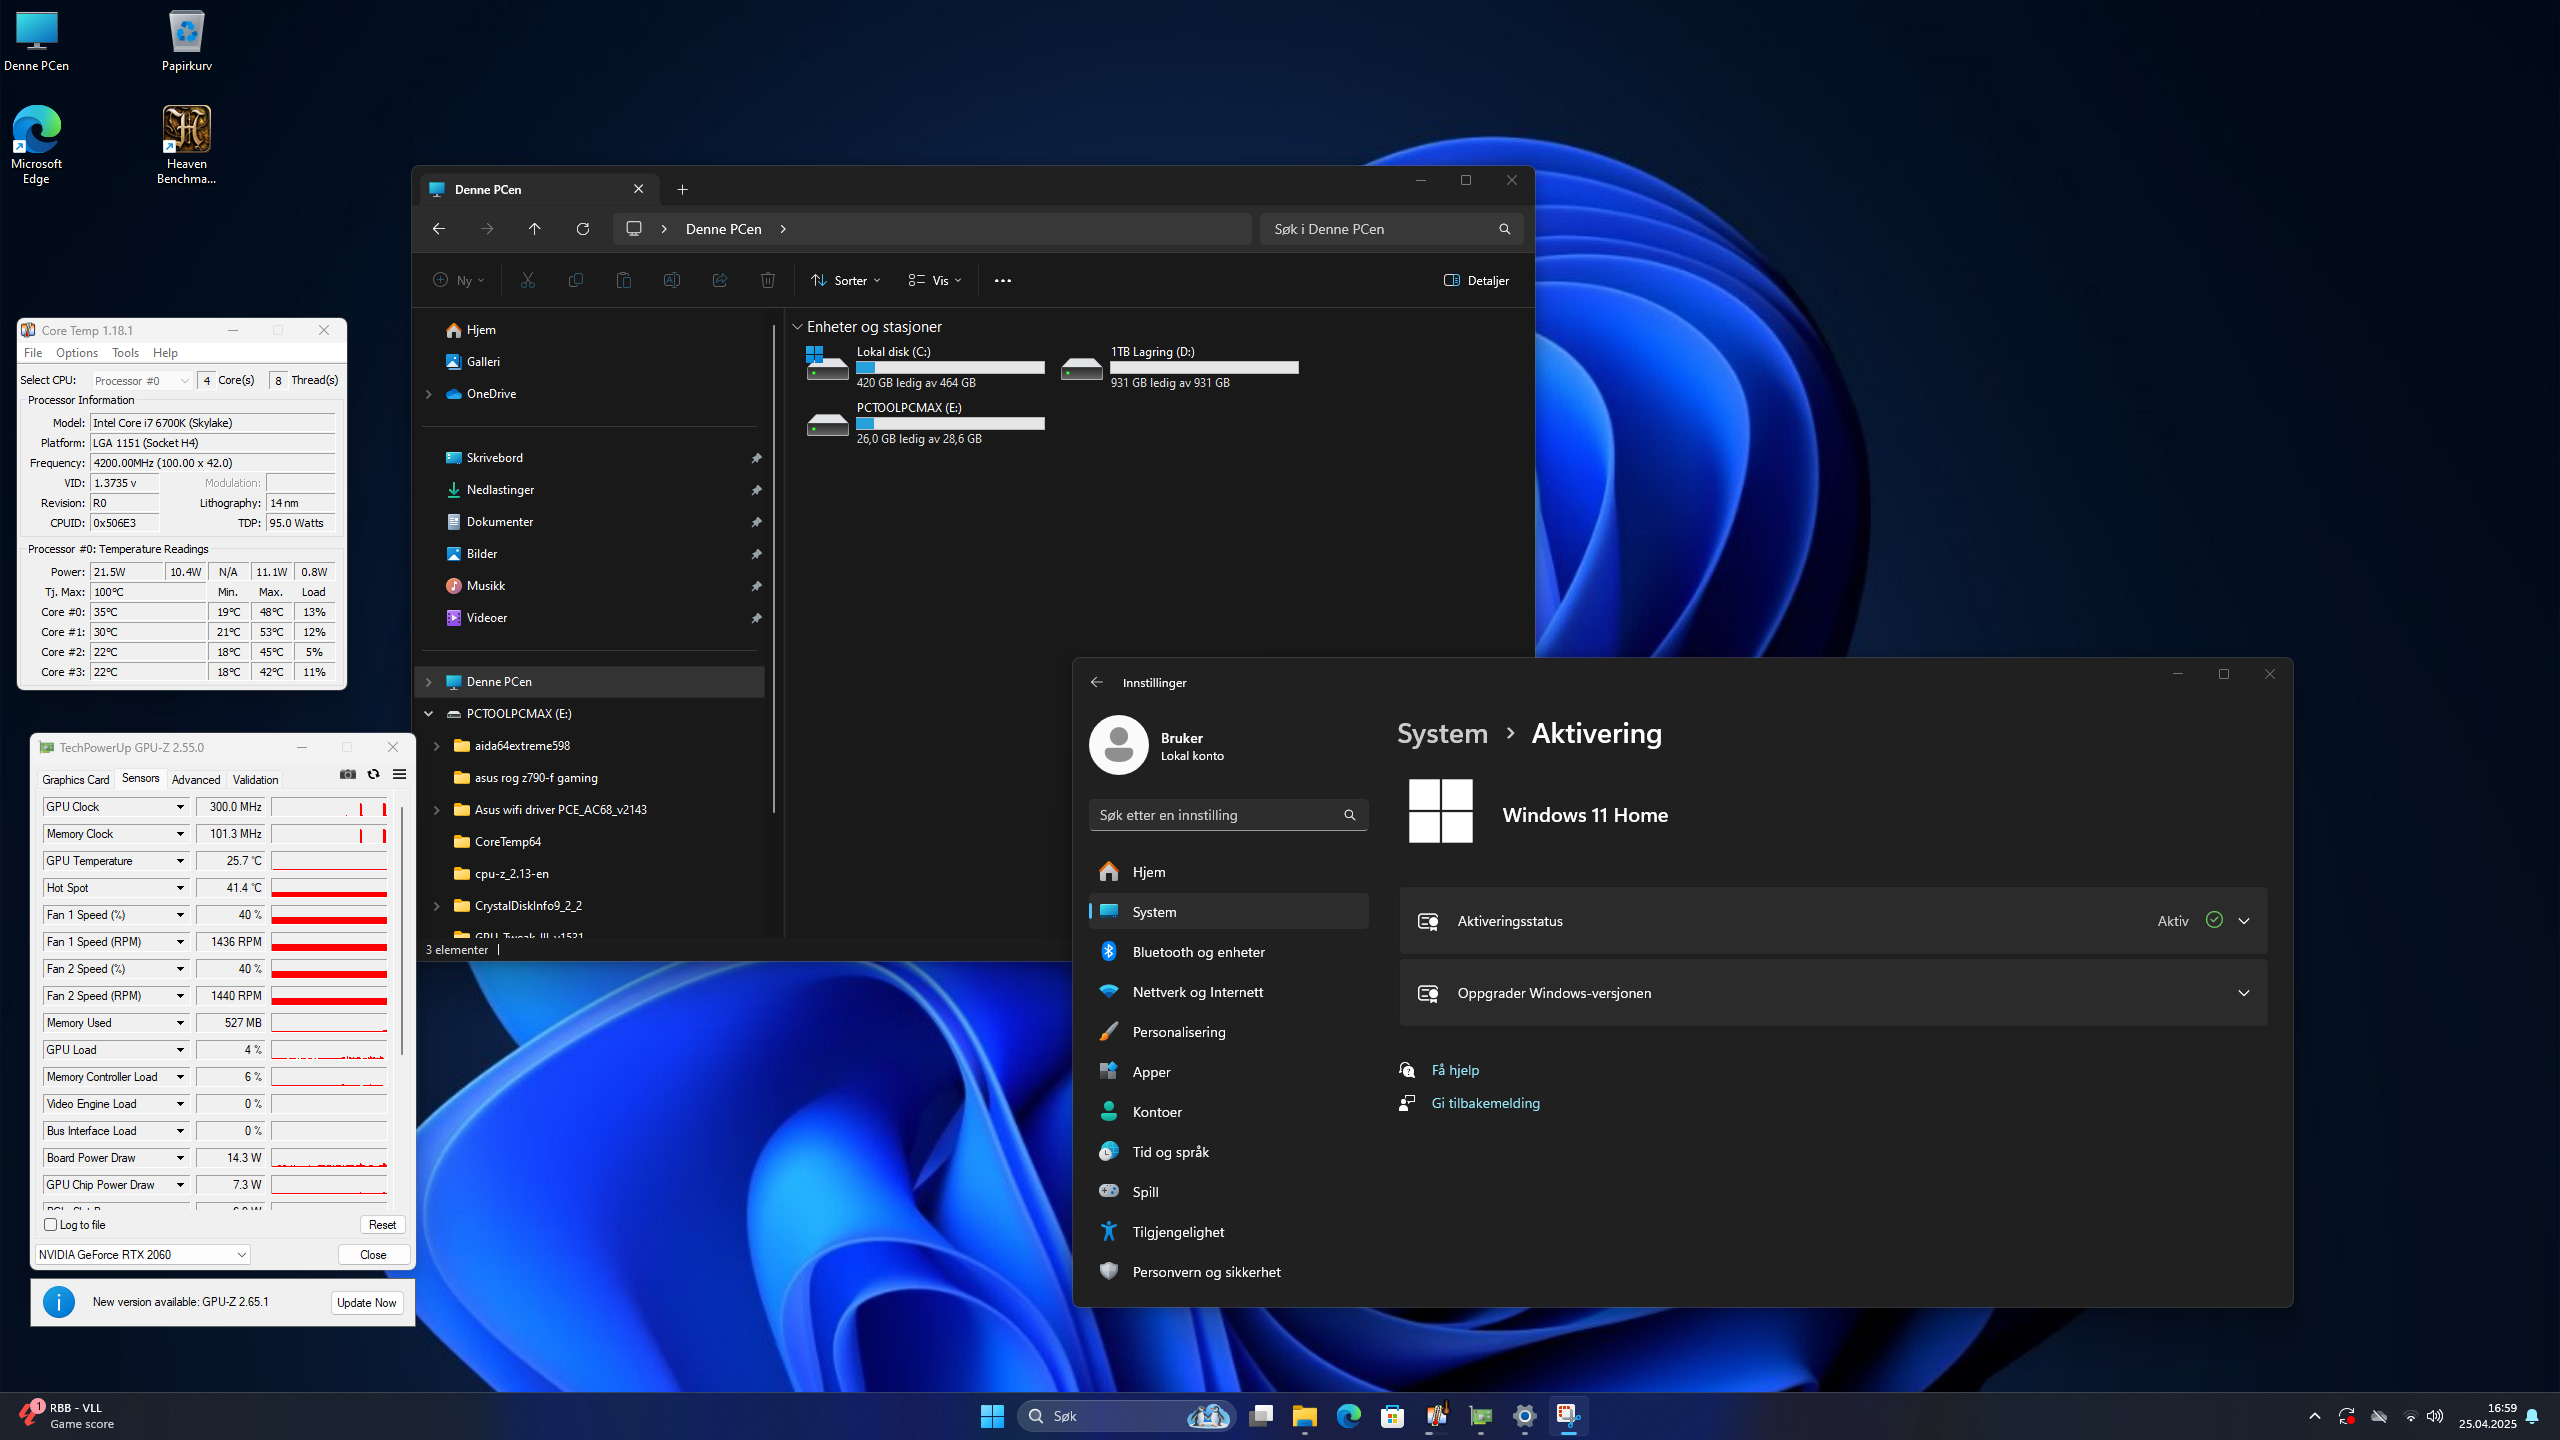Click the Explorer up-directory arrow
This screenshot has width=2560, height=1440.
pos(535,229)
